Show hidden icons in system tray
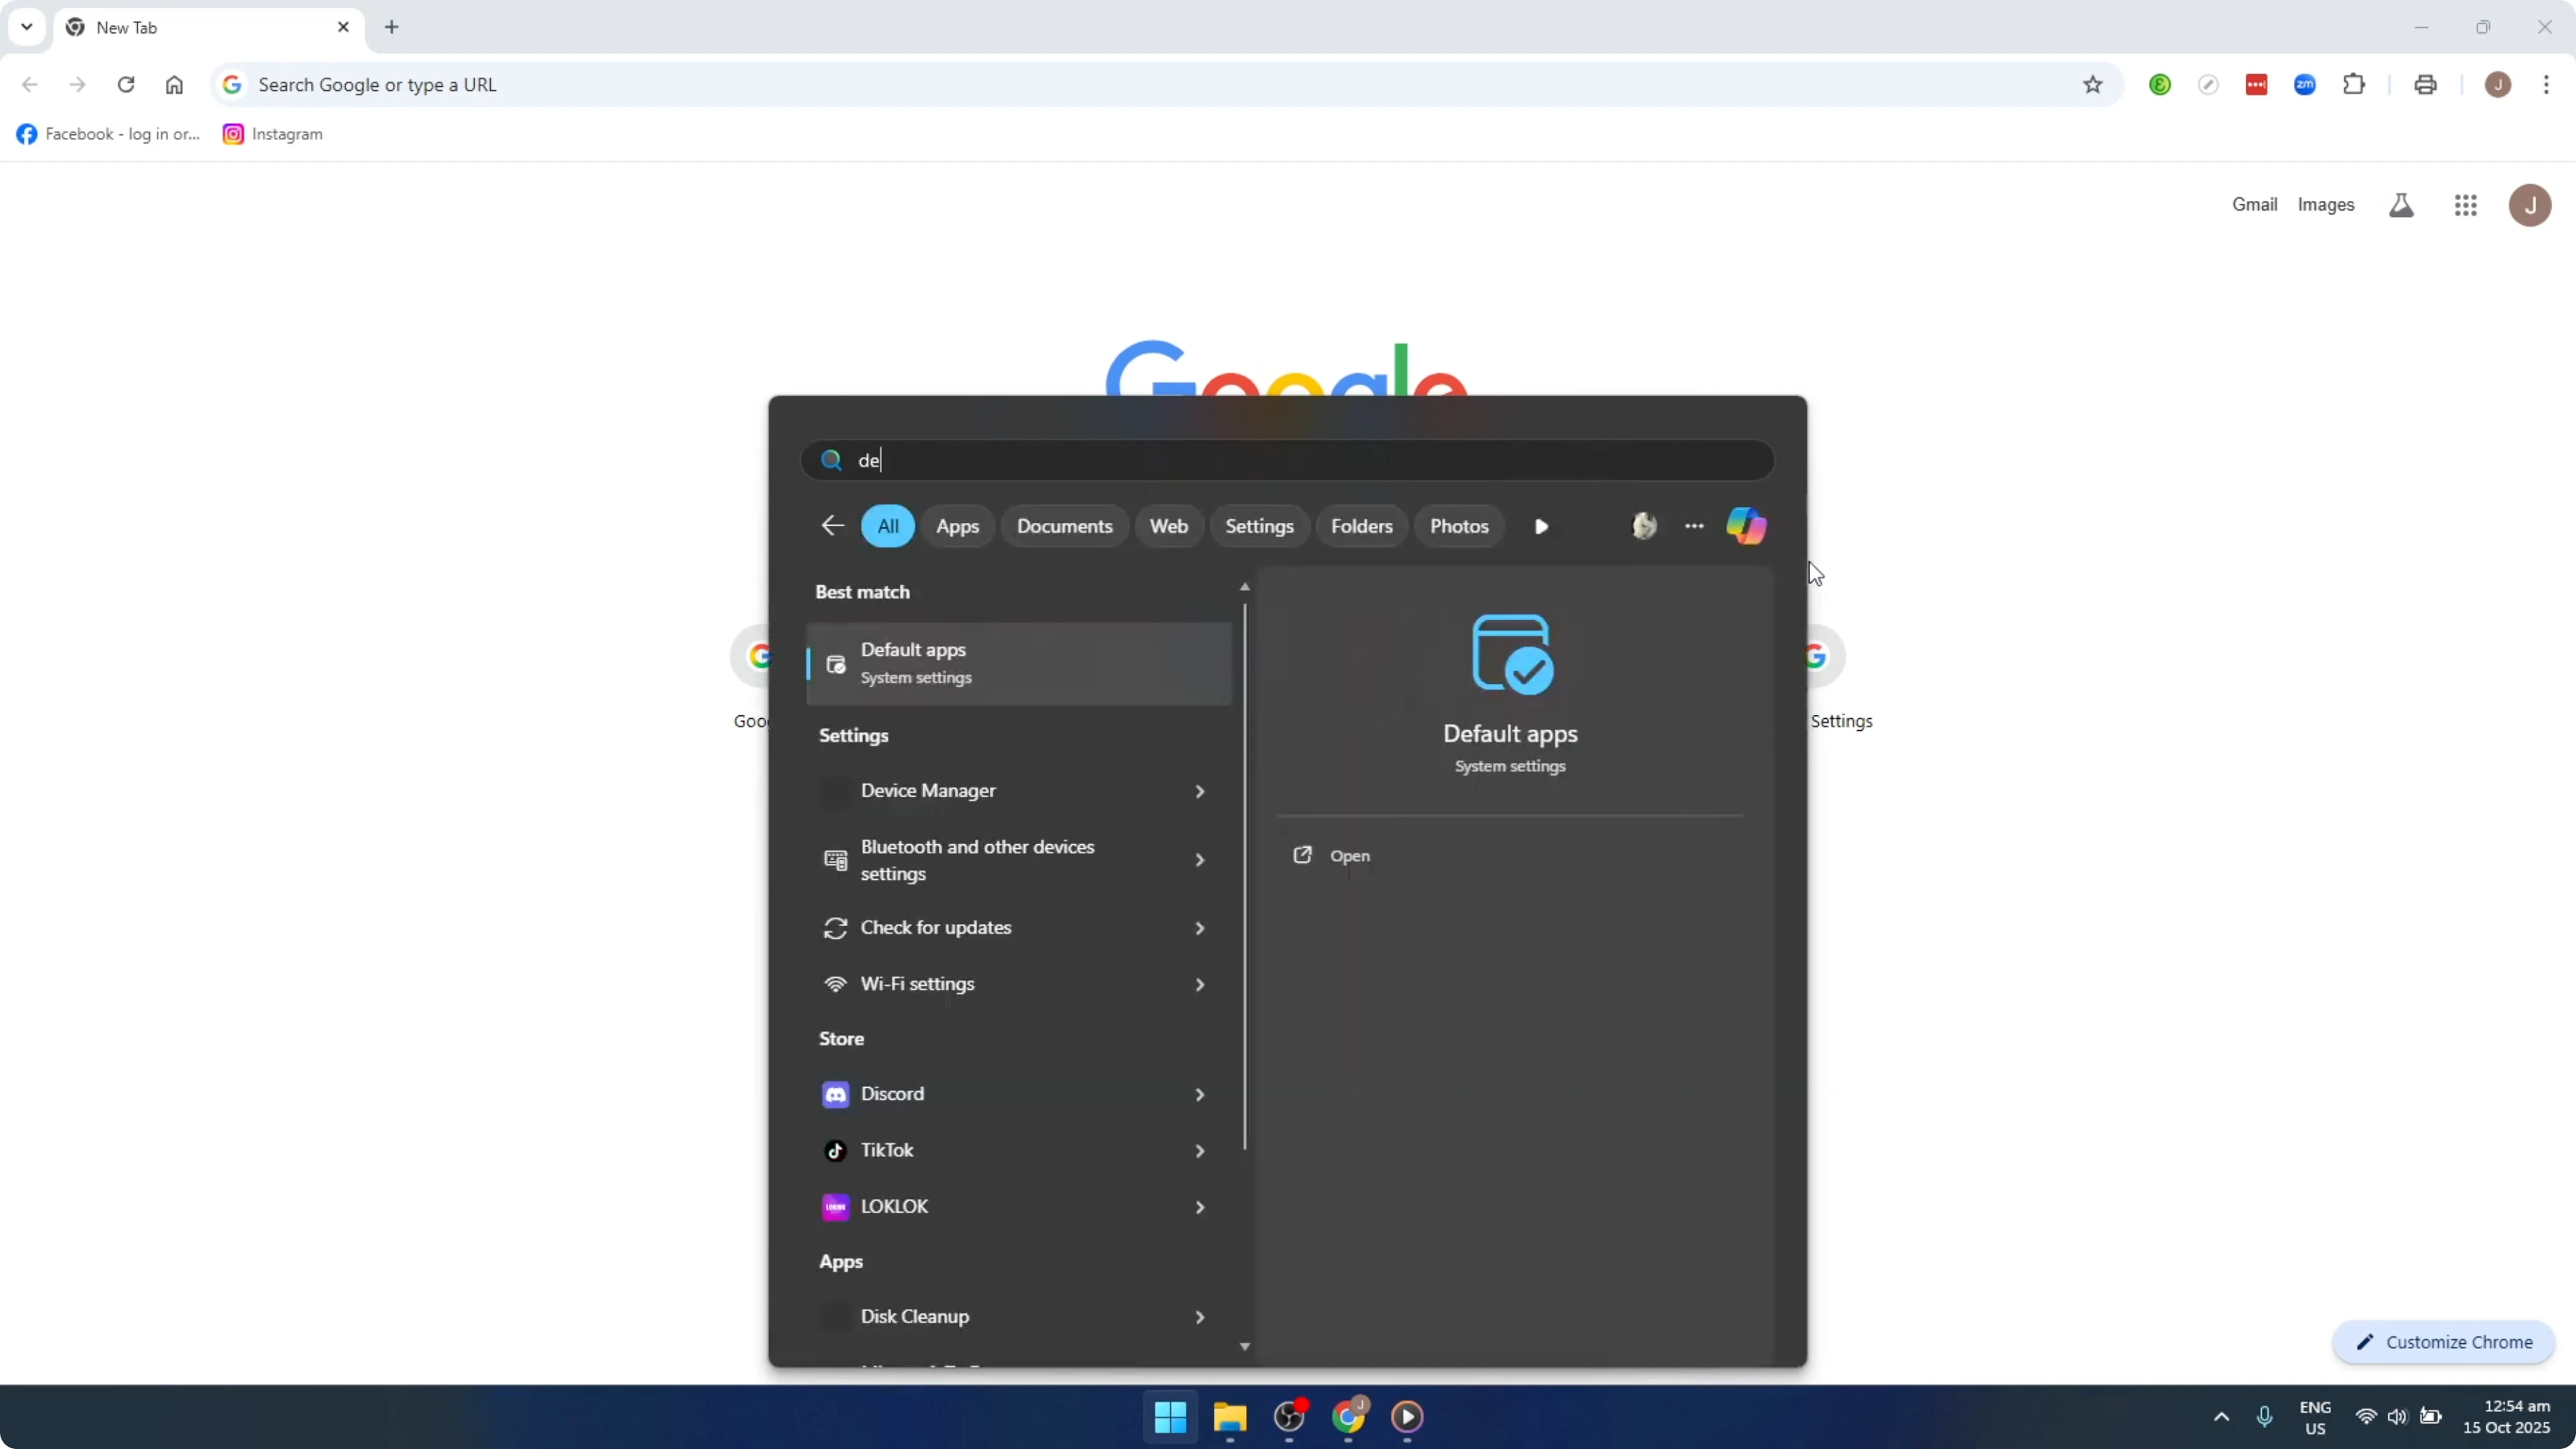The height and width of the screenshot is (1449, 2576). point(2221,1417)
